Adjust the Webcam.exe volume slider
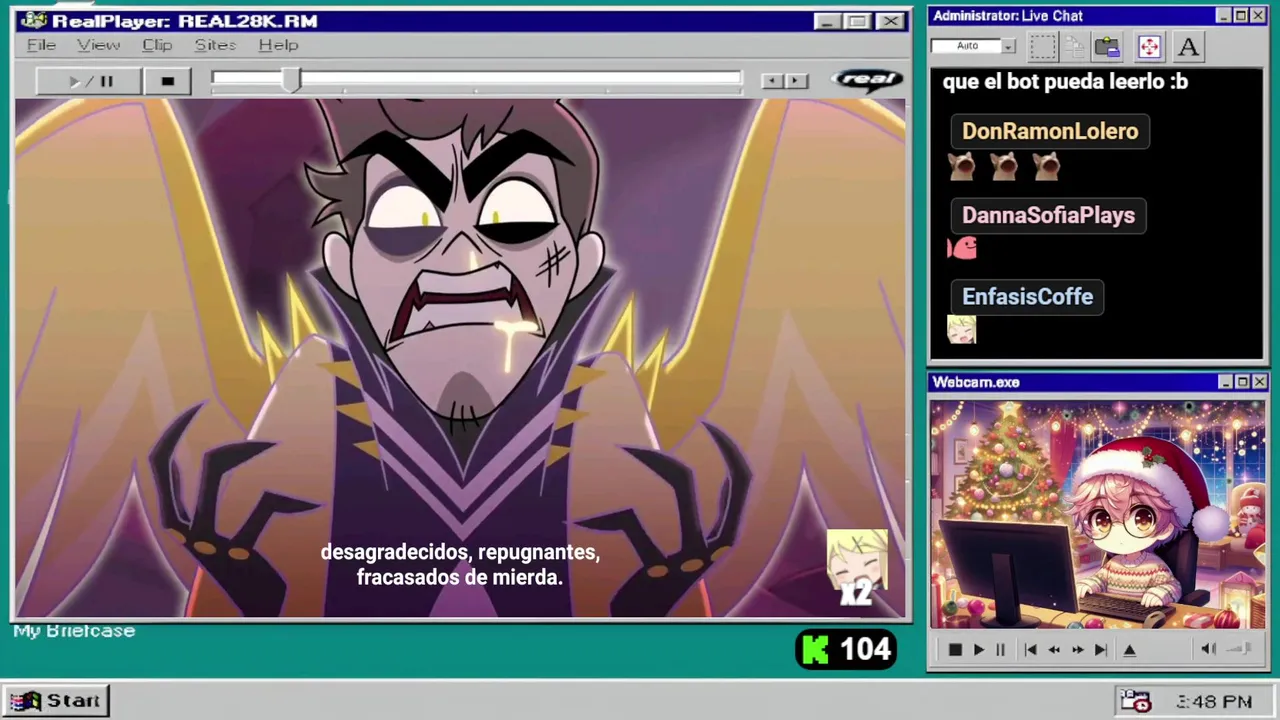This screenshot has width=1280, height=720. pos(1240,649)
